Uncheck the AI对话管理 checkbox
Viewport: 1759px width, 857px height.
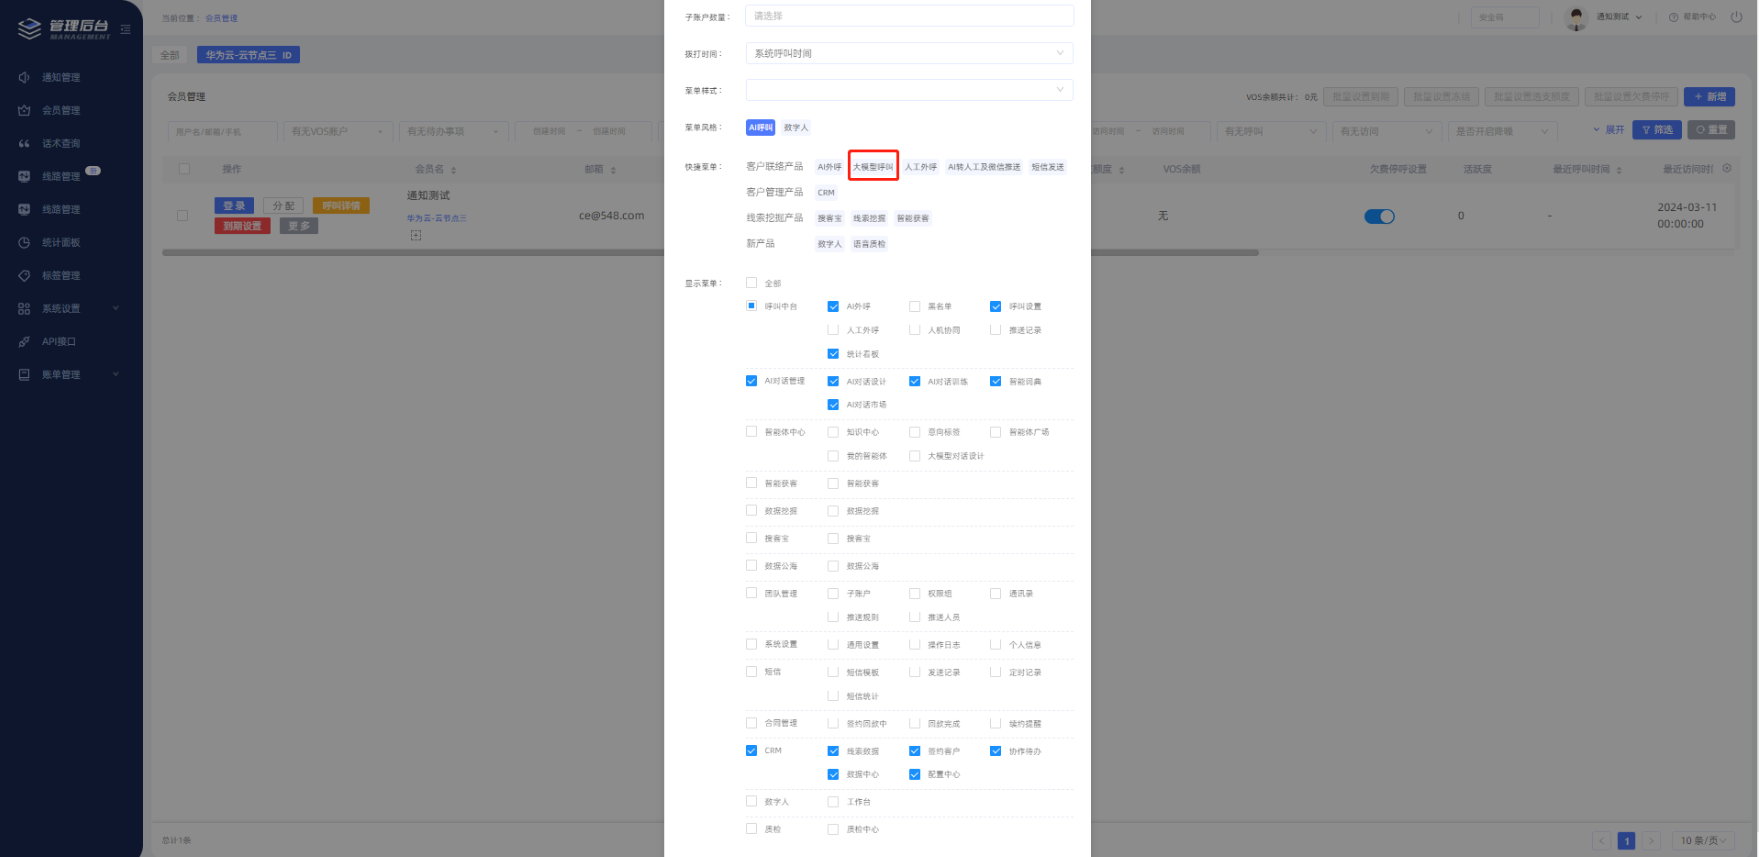coord(751,381)
